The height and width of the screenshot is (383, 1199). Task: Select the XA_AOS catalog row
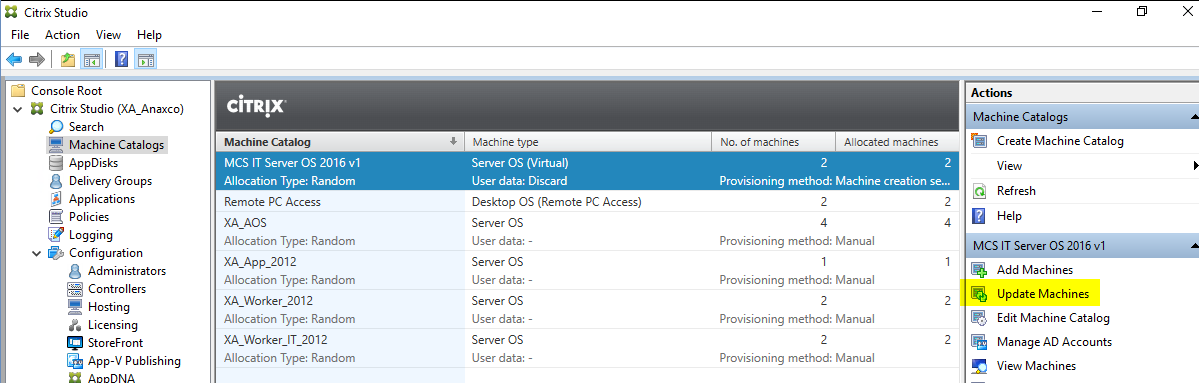click(x=587, y=232)
